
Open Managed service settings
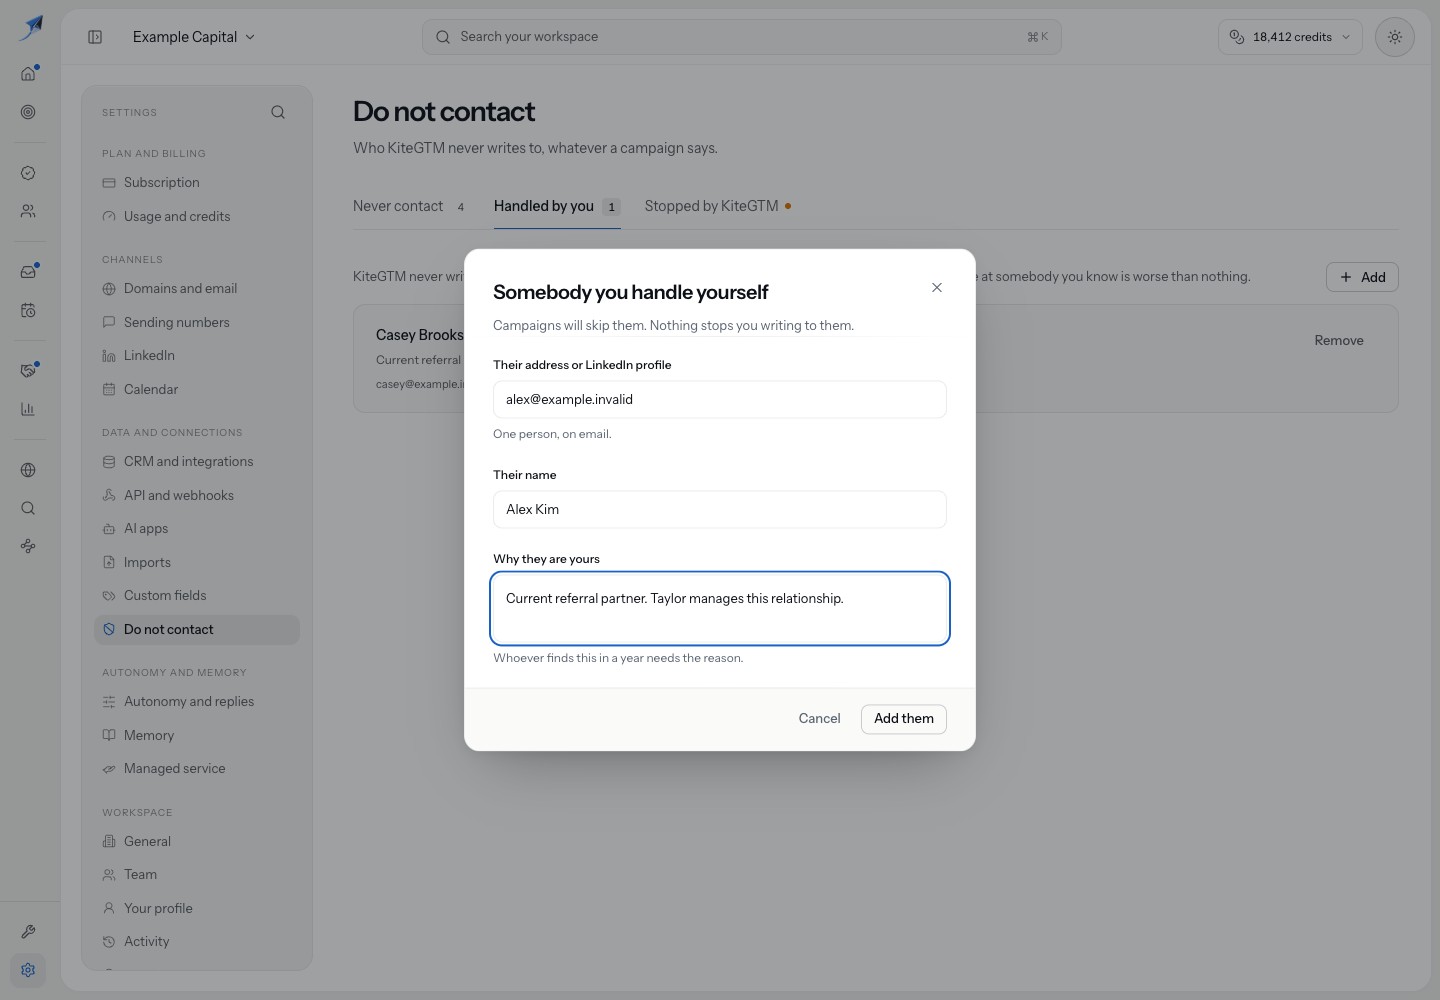point(197,769)
